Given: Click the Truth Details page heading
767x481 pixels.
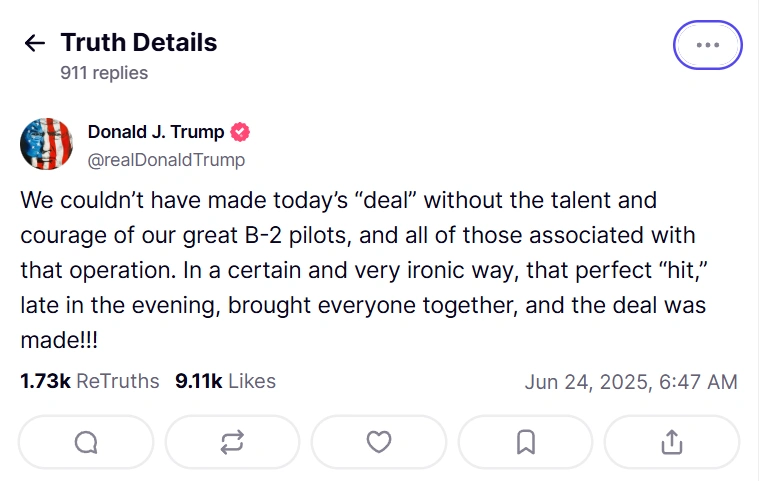Looking at the screenshot, I should [139, 43].
